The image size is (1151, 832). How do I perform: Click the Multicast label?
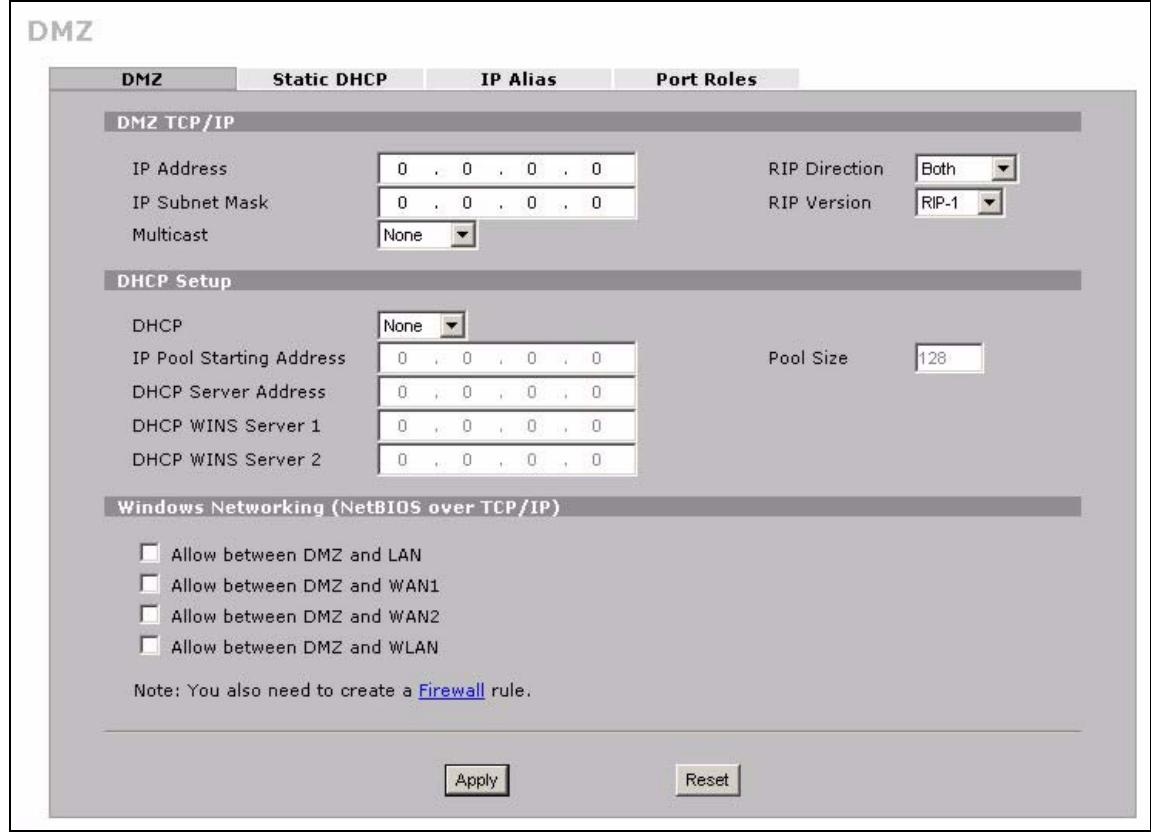point(170,235)
